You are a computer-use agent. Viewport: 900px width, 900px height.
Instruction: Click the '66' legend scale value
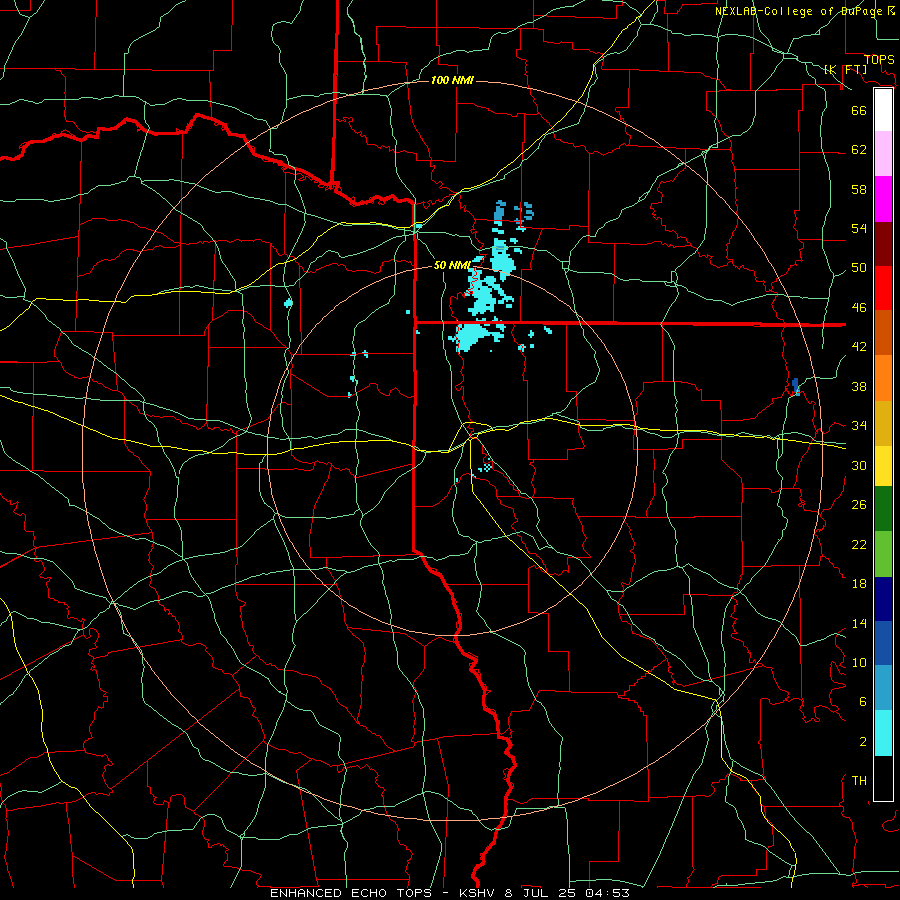[x=859, y=111]
